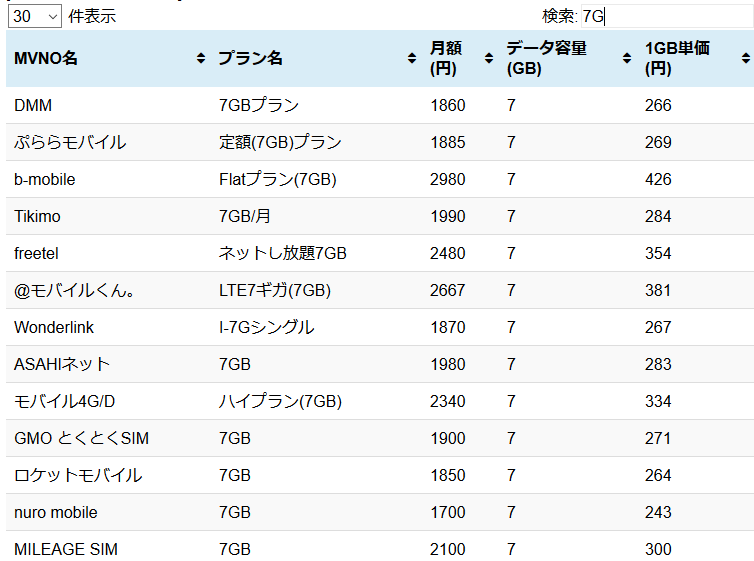The image size is (754, 561).
Task: Select the Flatプラン(7GB) cell
Action: [x=277, y=179]
